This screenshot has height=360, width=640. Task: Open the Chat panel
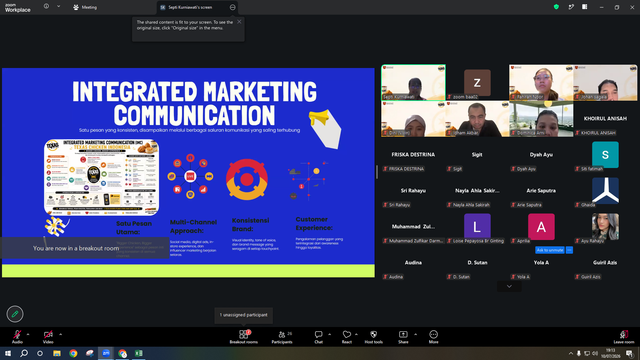click(318, 337)
